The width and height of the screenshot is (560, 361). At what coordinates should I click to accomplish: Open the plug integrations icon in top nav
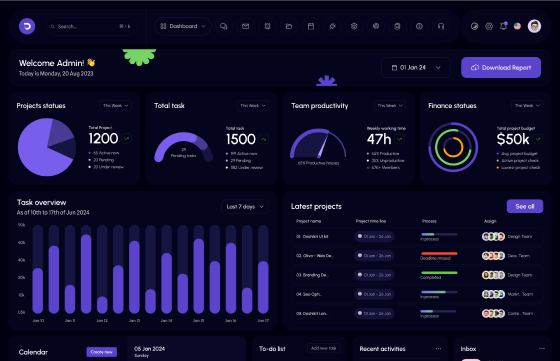pyautogui.click(x=332, y=26)
